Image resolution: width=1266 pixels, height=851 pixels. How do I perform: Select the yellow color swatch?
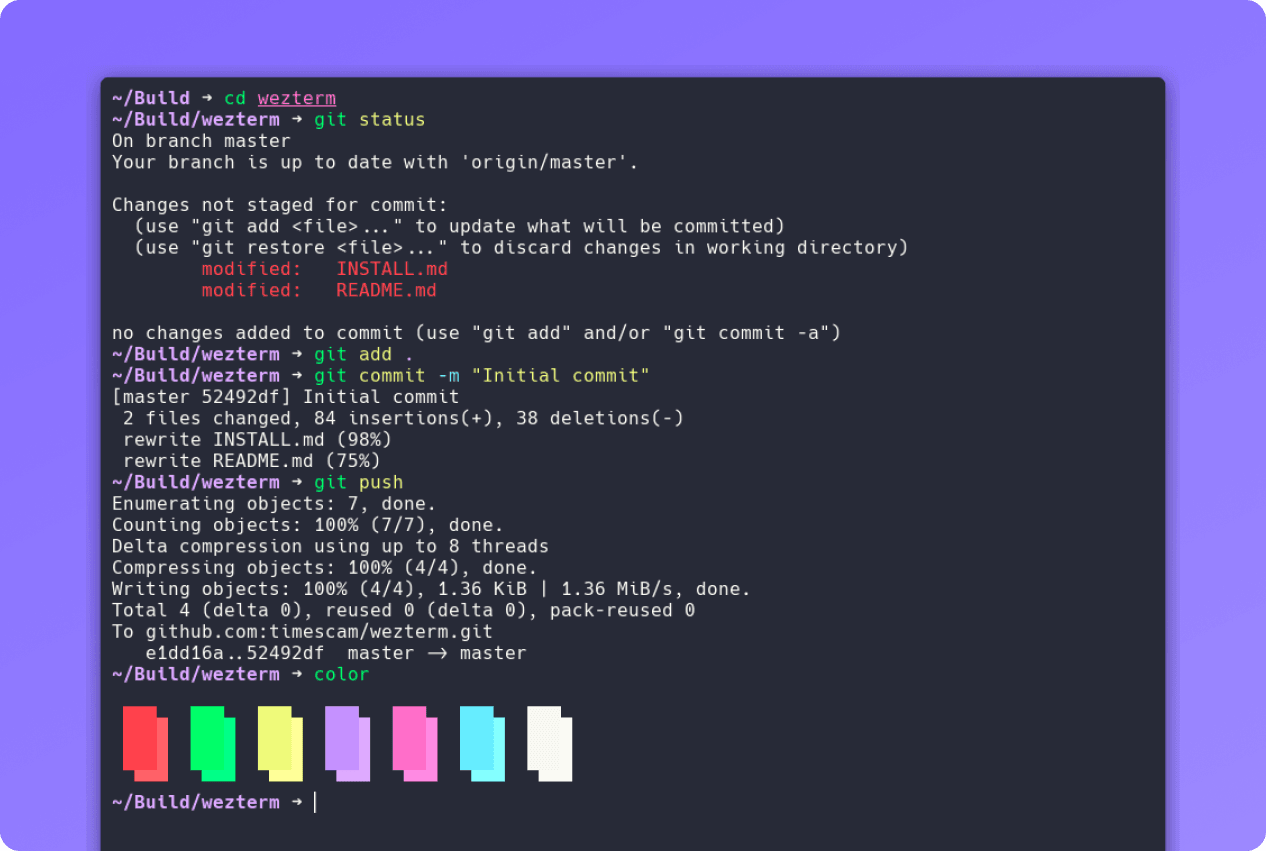(278, 743)
